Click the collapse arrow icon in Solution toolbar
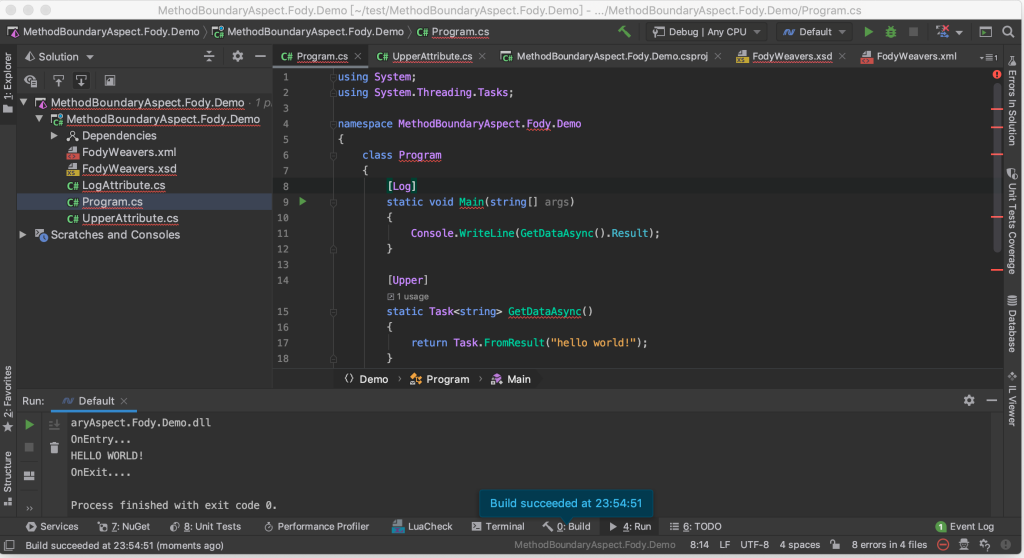This screenshot has width=1024, height=558. click(81, 80)
